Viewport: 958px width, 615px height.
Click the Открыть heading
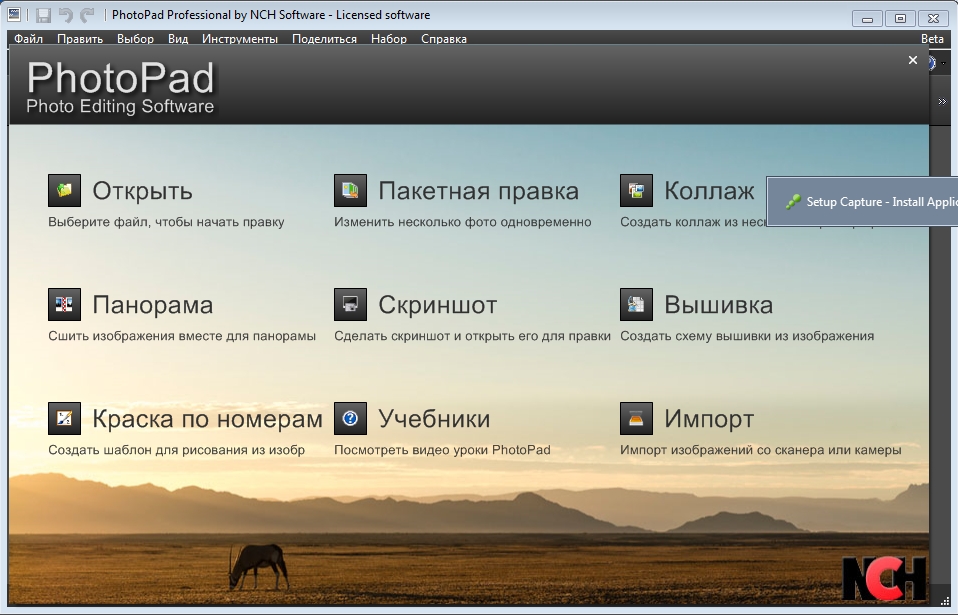pos(142,191)
